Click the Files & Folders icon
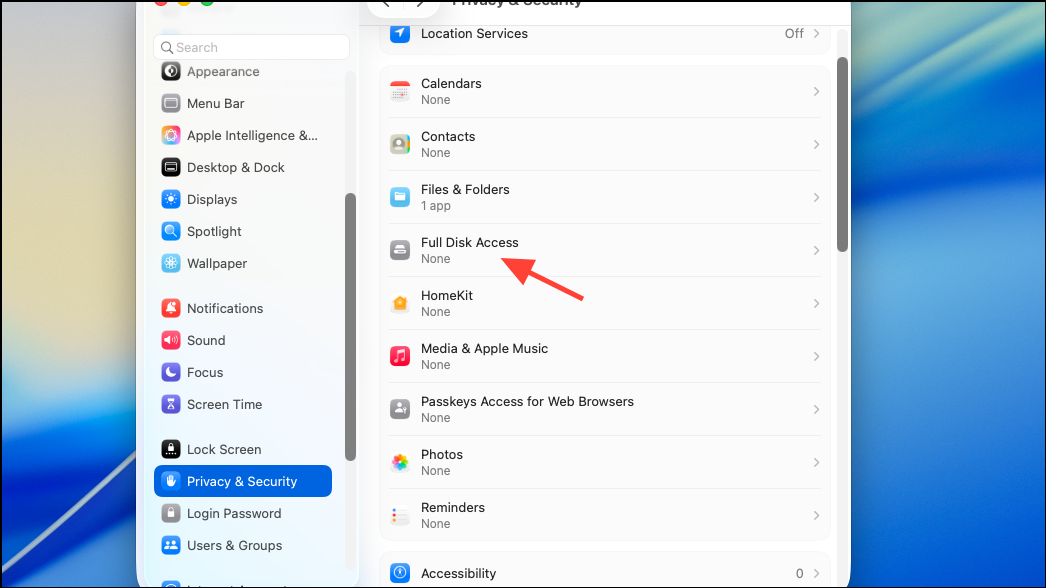Screen dimensions: 1046x588 (x=400, y=197)
